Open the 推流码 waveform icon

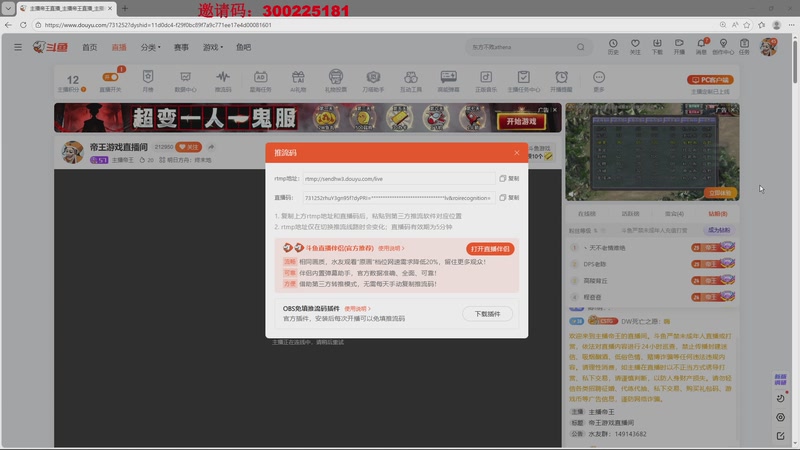(x=223, y=81)
